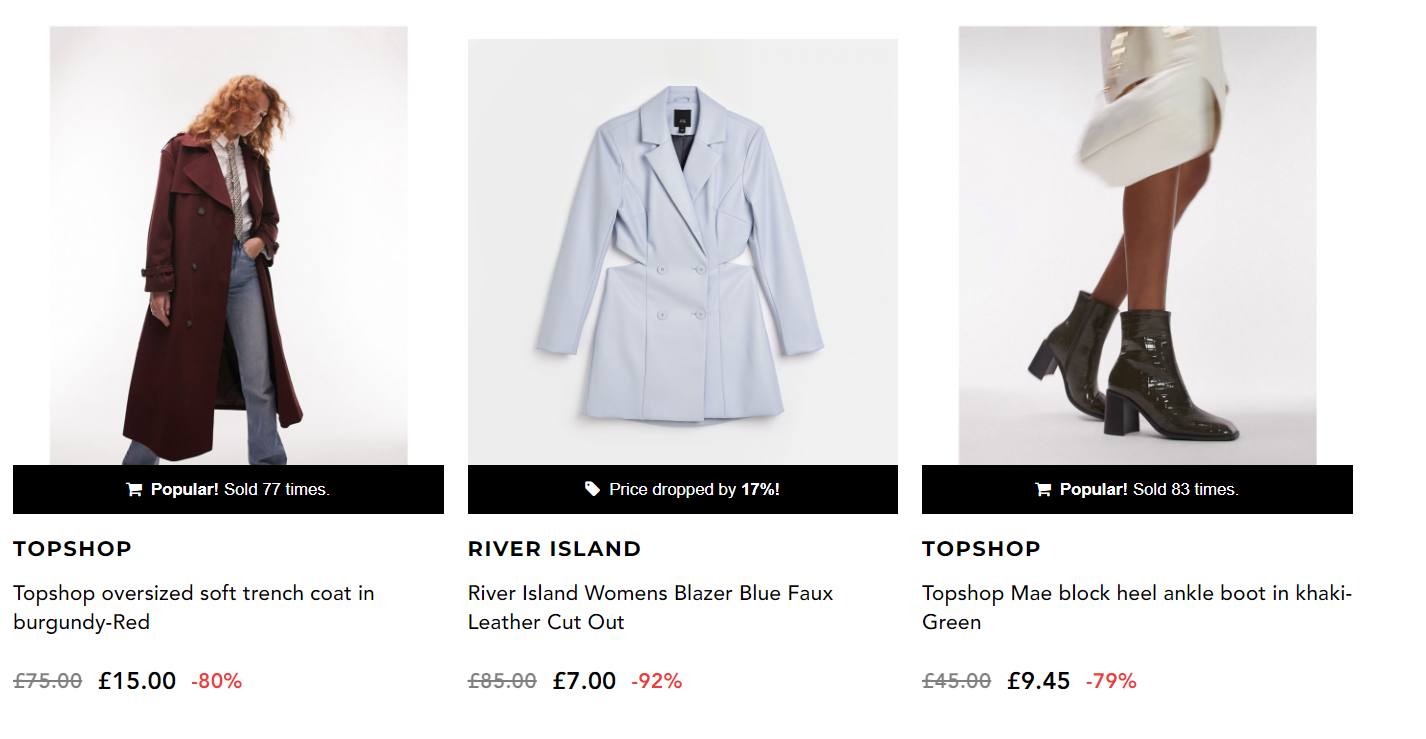
Task: Open the RIVER ISLAND brand heading
Action: 554,549
